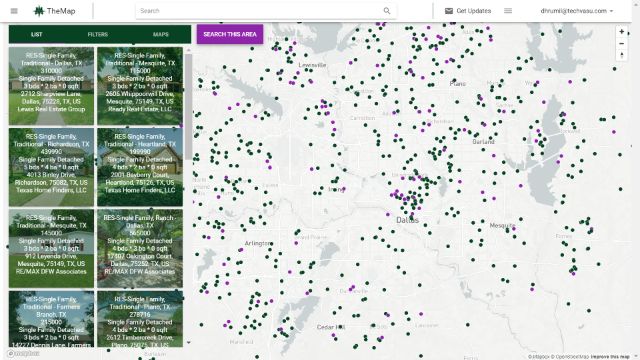The image size is (640, 360).
Task: Click the Irving label on map
Action: (337, 189)
